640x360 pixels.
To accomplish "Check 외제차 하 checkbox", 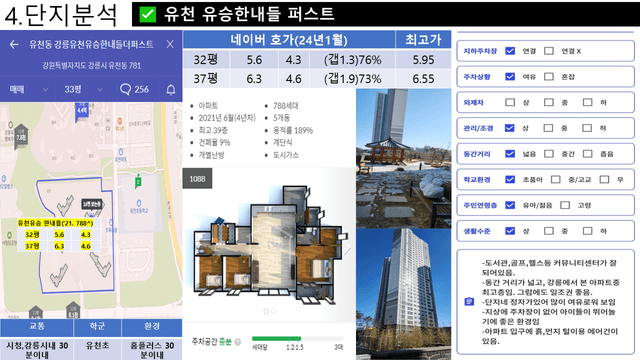I will (x=587, y=102).
